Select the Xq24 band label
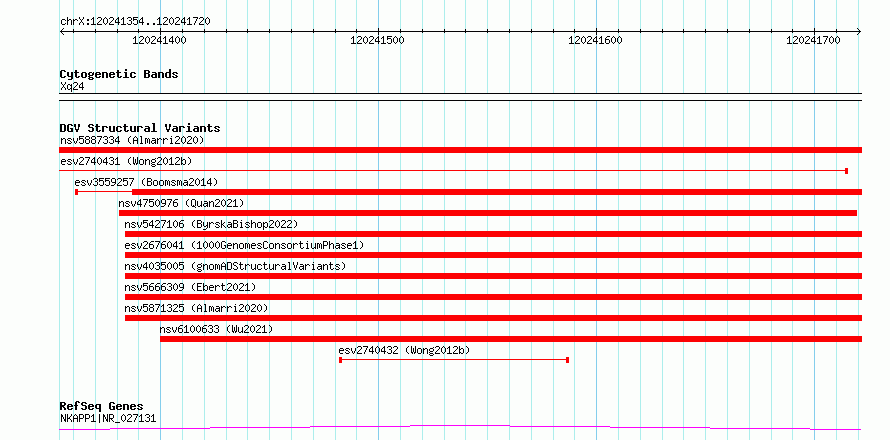 (72, 86)
